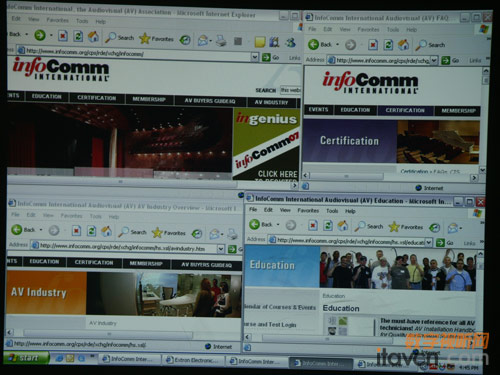Click the Search magnifier in the AV Industry window

pos(123,232)
